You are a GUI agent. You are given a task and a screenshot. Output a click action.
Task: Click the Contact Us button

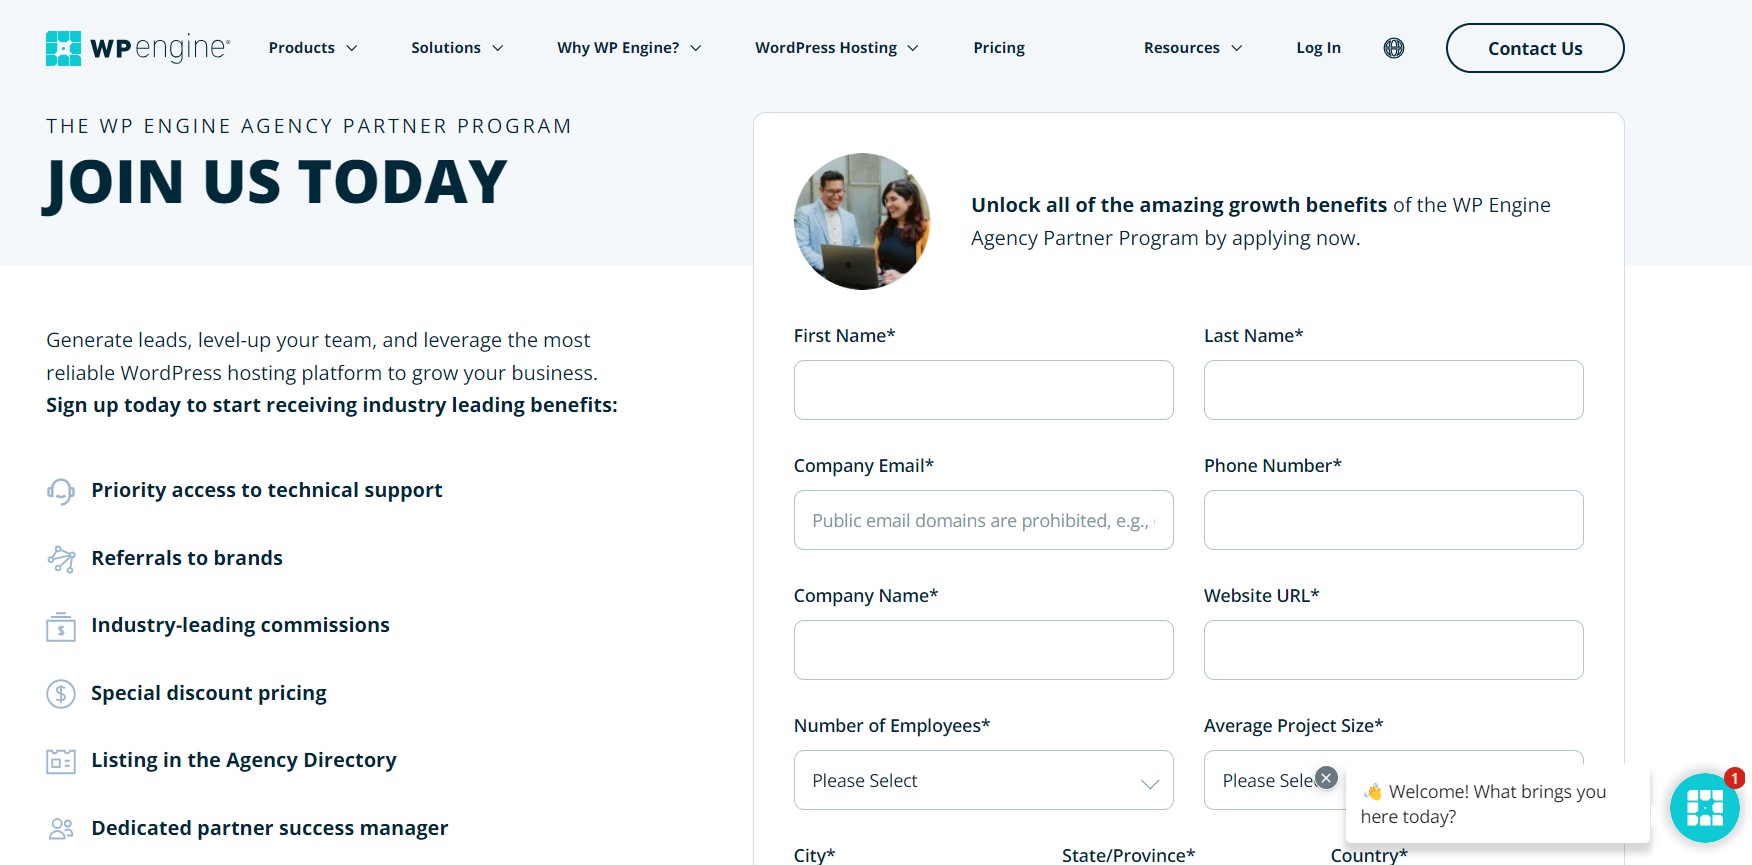point(1535,48)
